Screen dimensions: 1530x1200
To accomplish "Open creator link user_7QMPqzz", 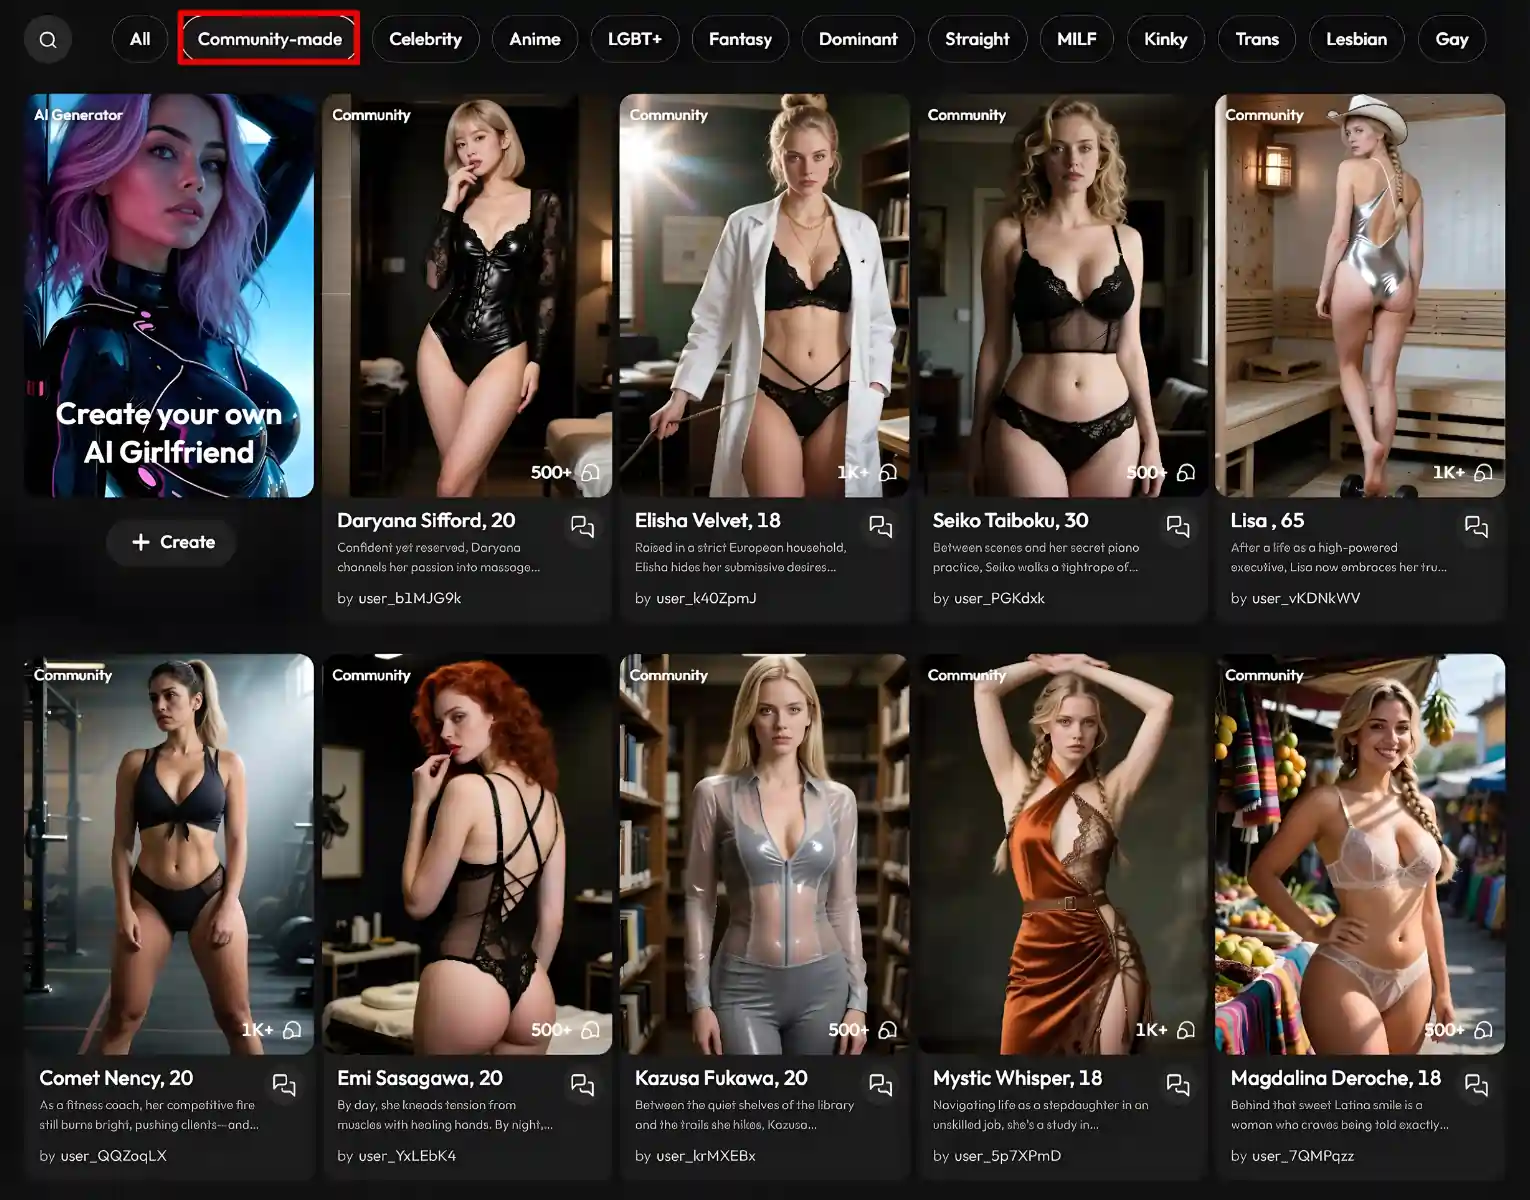I will tap(1302, 1156).
